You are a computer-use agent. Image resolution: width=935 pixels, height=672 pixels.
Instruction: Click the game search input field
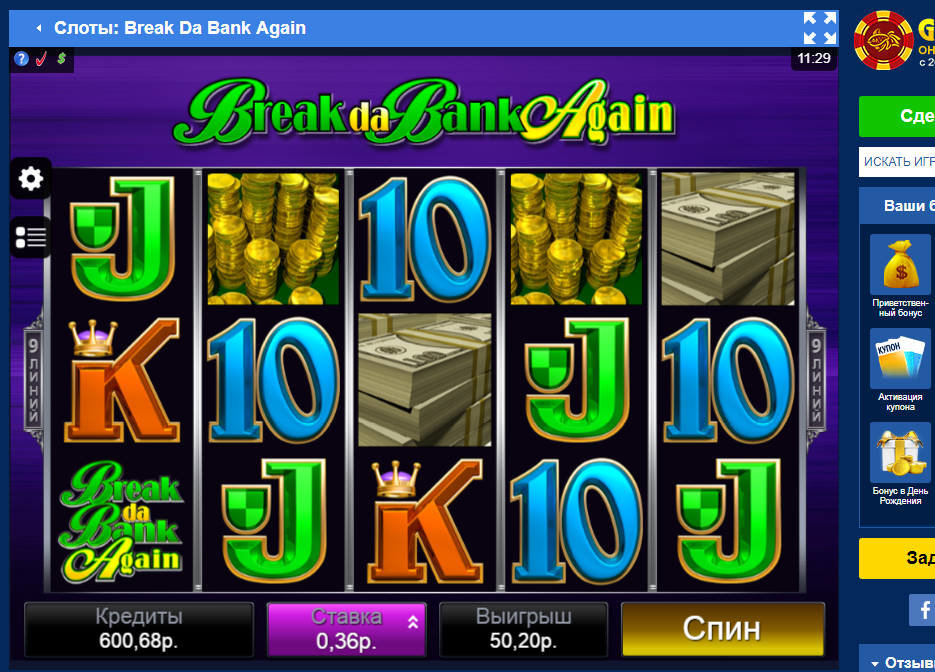[897, 162]
